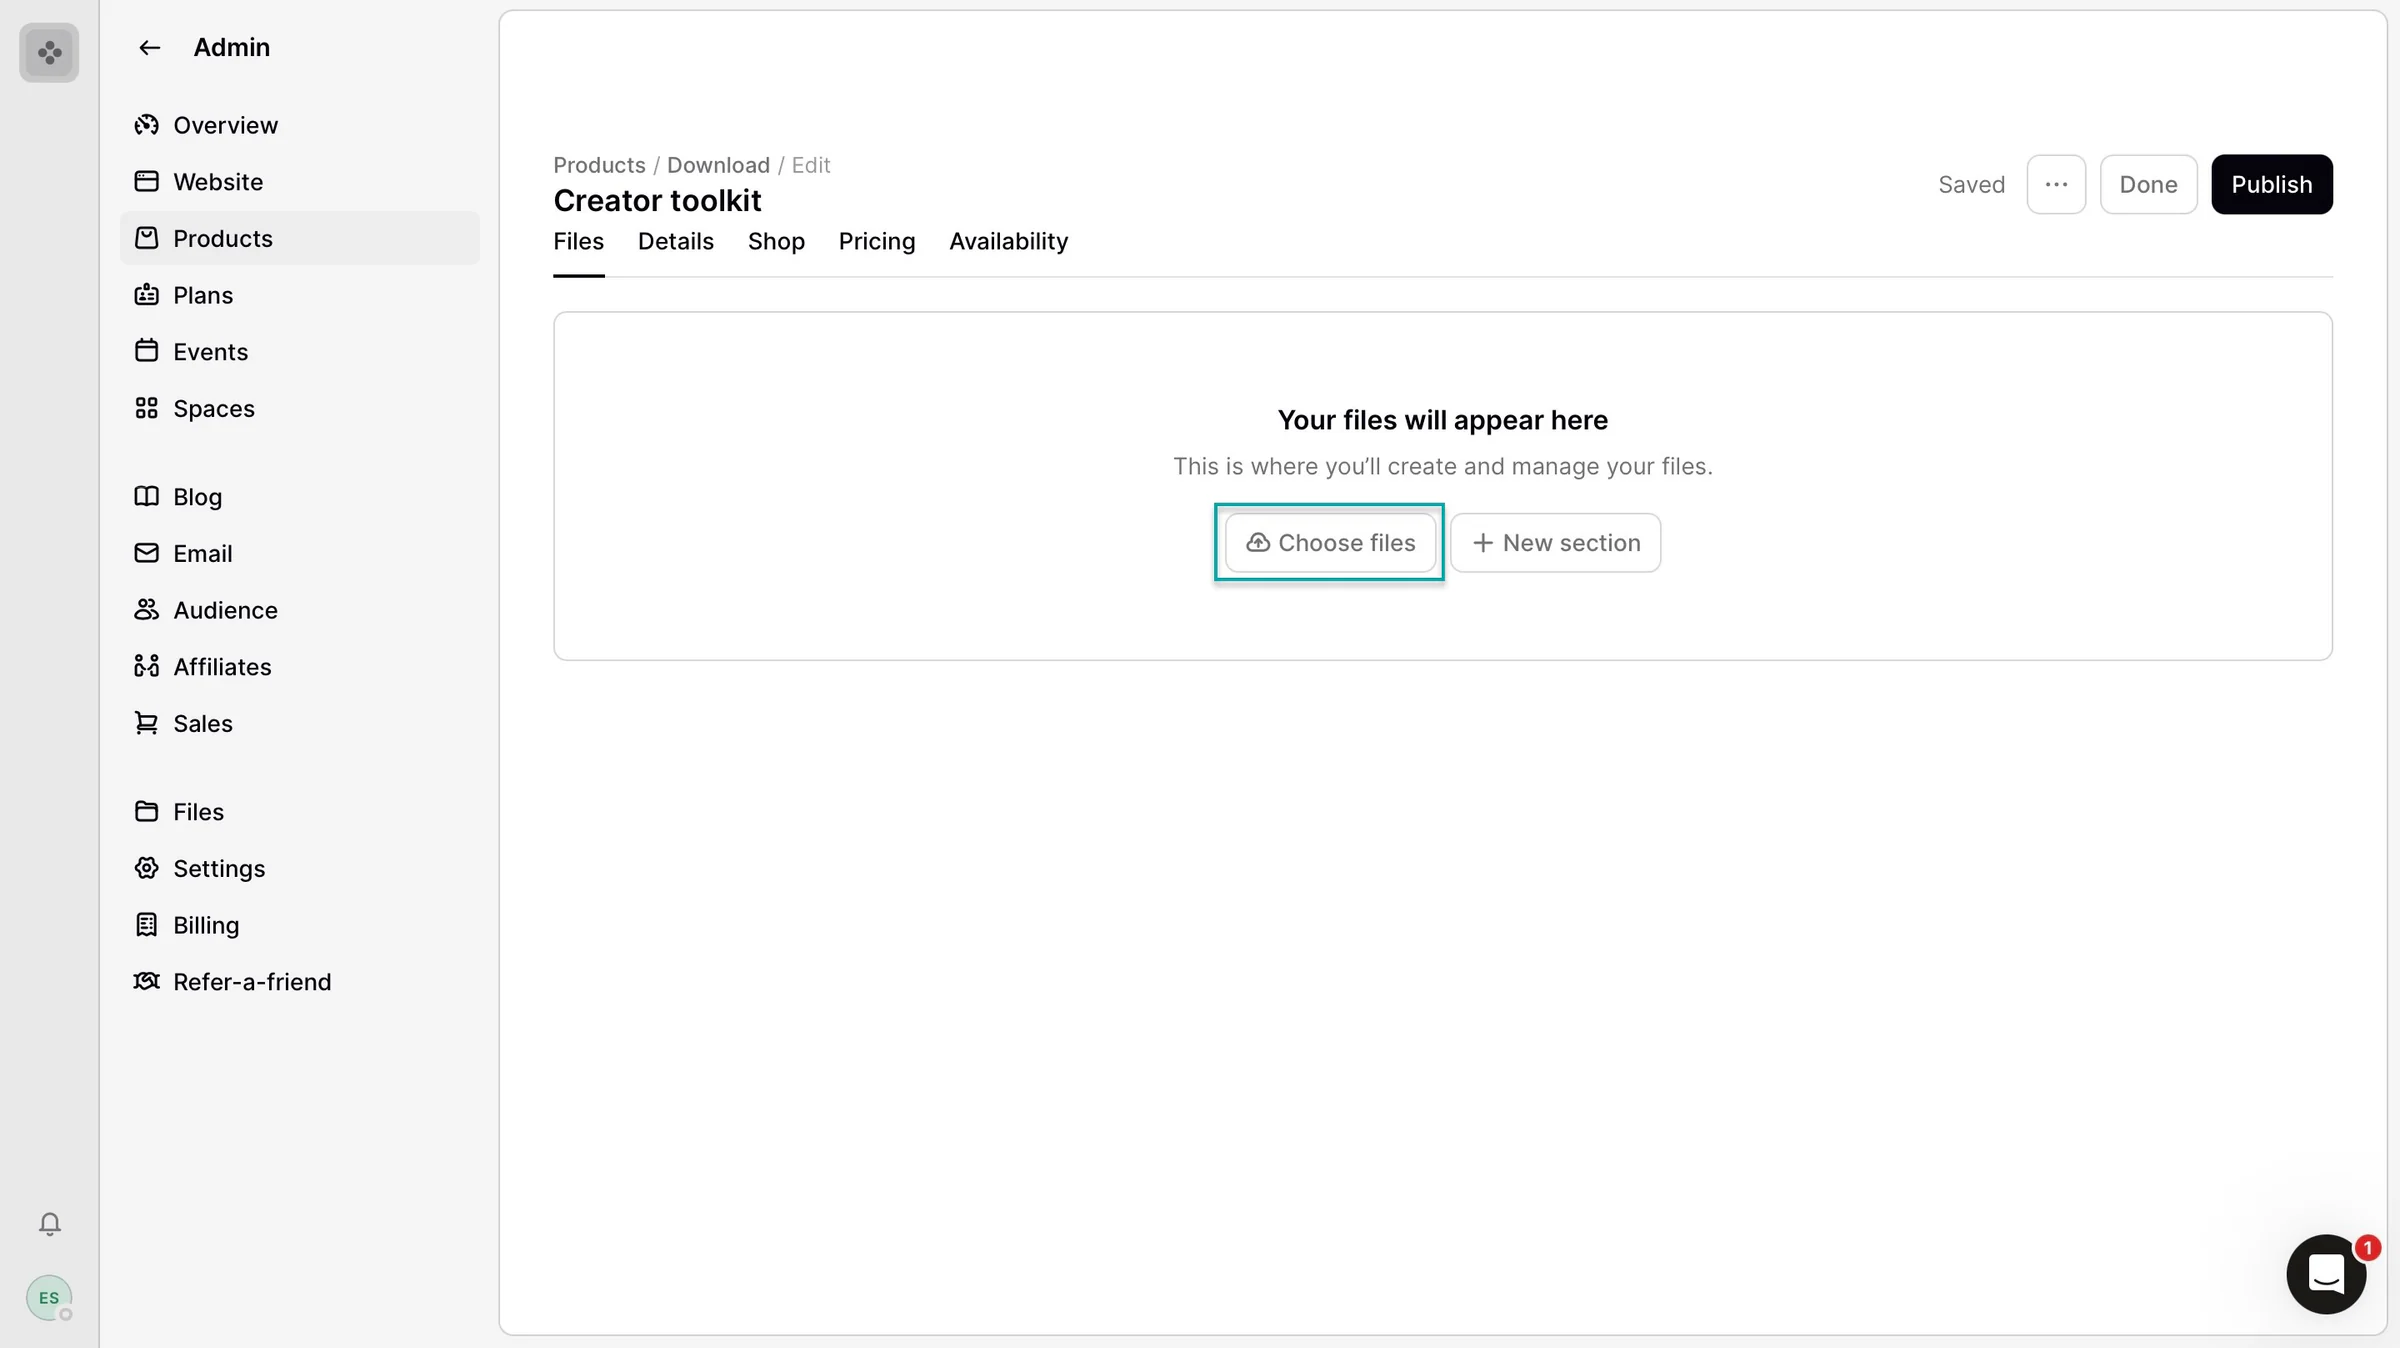Go to Spaces in the sidebar
The height and width of the screenshot is (1348, 2400).
pos(299,408)
